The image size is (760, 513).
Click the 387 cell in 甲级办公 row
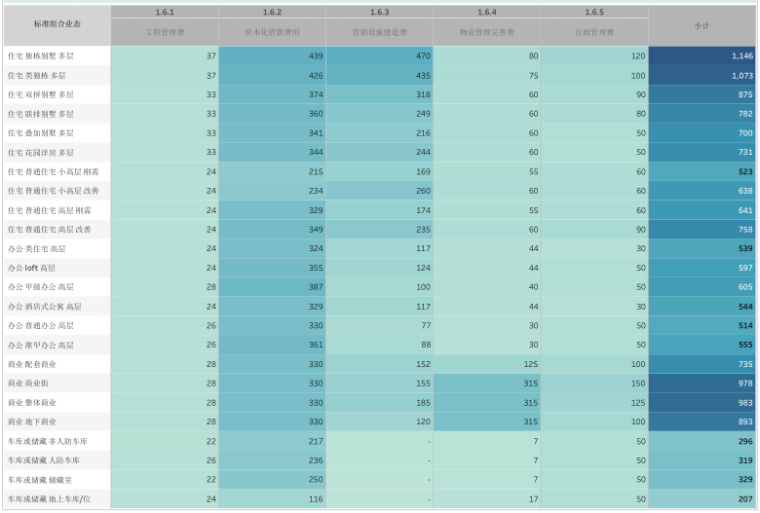pyautogui.click(x=271, y=287)
